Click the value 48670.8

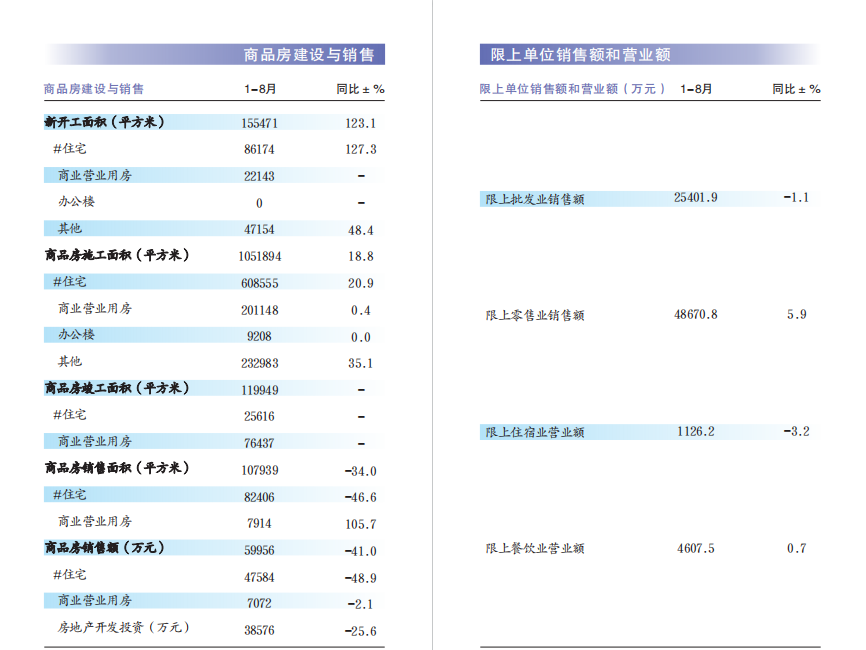tap(695, 314)
